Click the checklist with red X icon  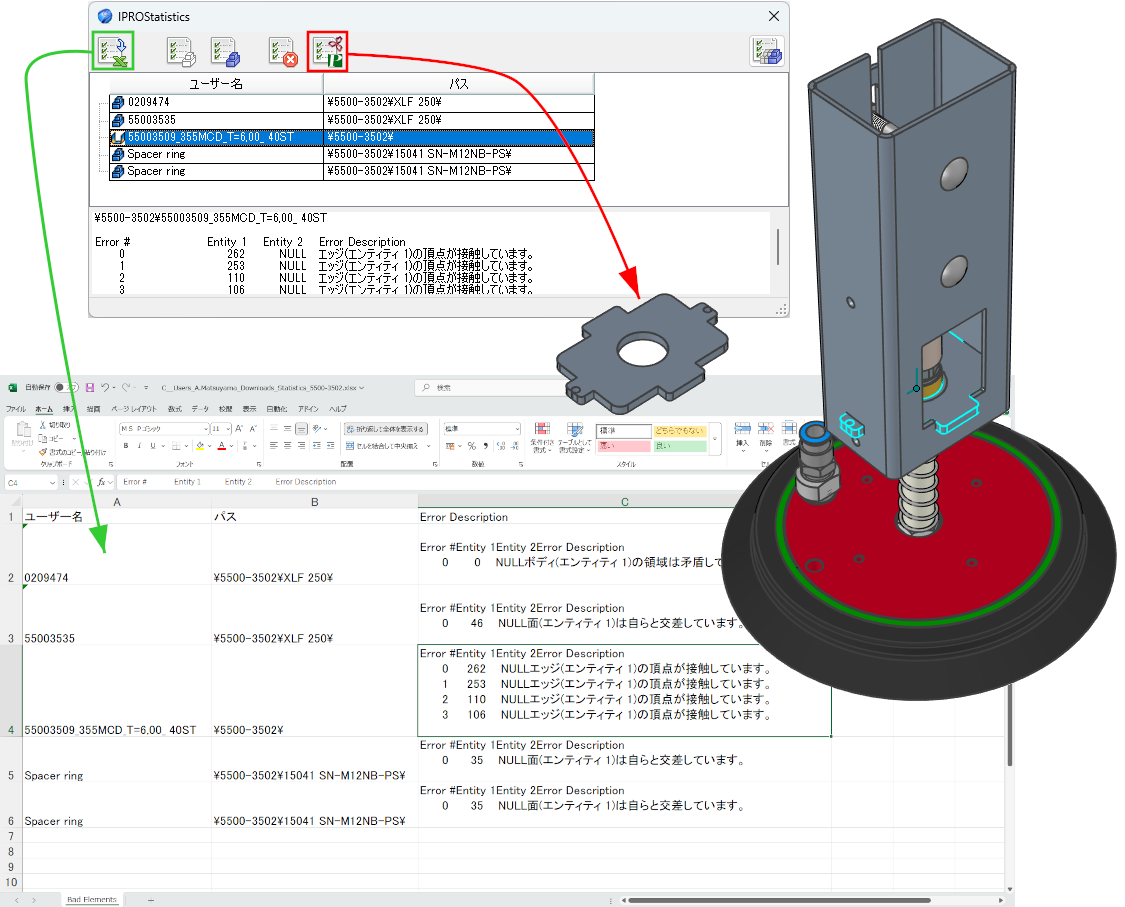[283, 52]
